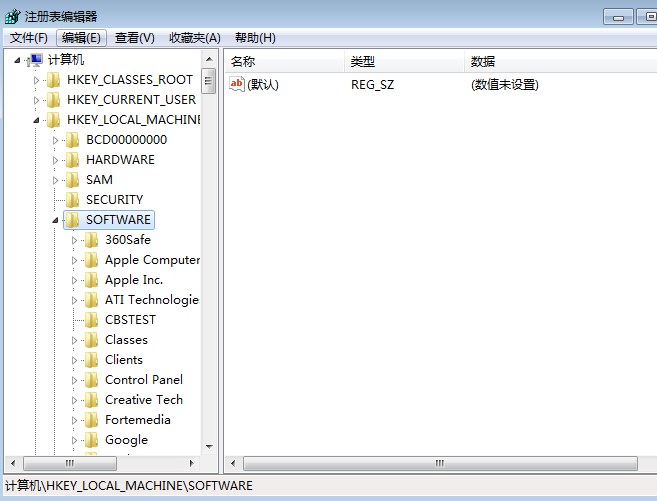Click the SOFTWARE folder icon
657x501 pixels.
click(72, 220)
